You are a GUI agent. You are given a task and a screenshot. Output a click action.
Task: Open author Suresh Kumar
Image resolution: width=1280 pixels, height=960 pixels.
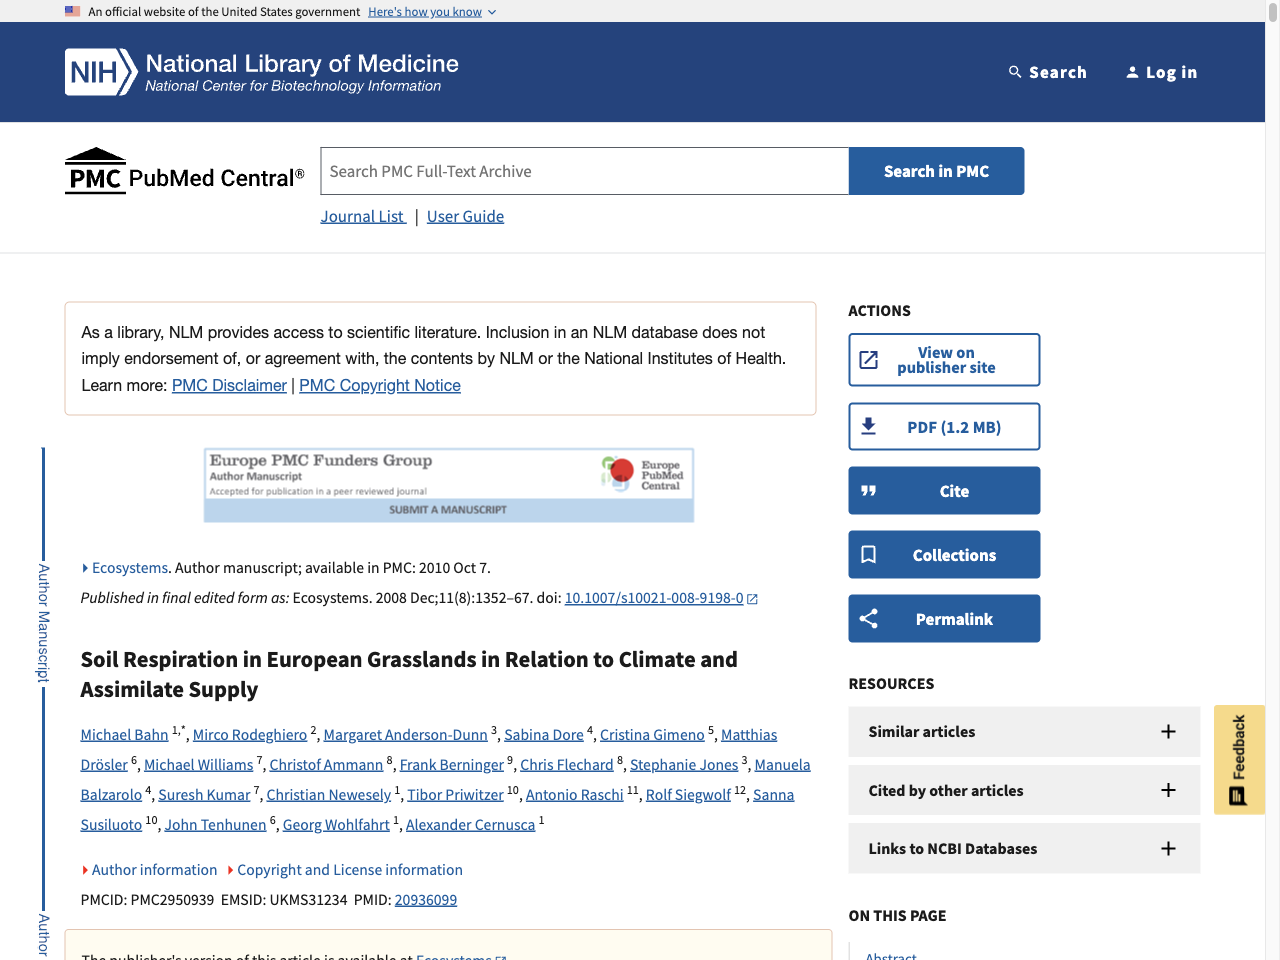point(204,795)
